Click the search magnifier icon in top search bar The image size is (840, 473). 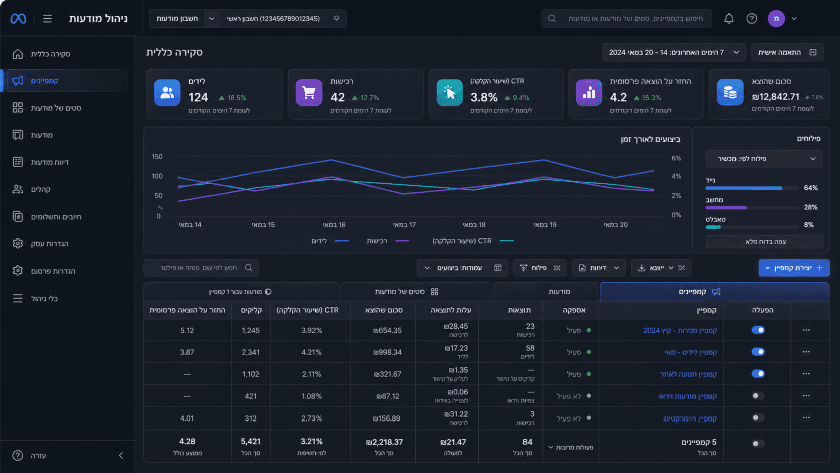coord(552,19)
